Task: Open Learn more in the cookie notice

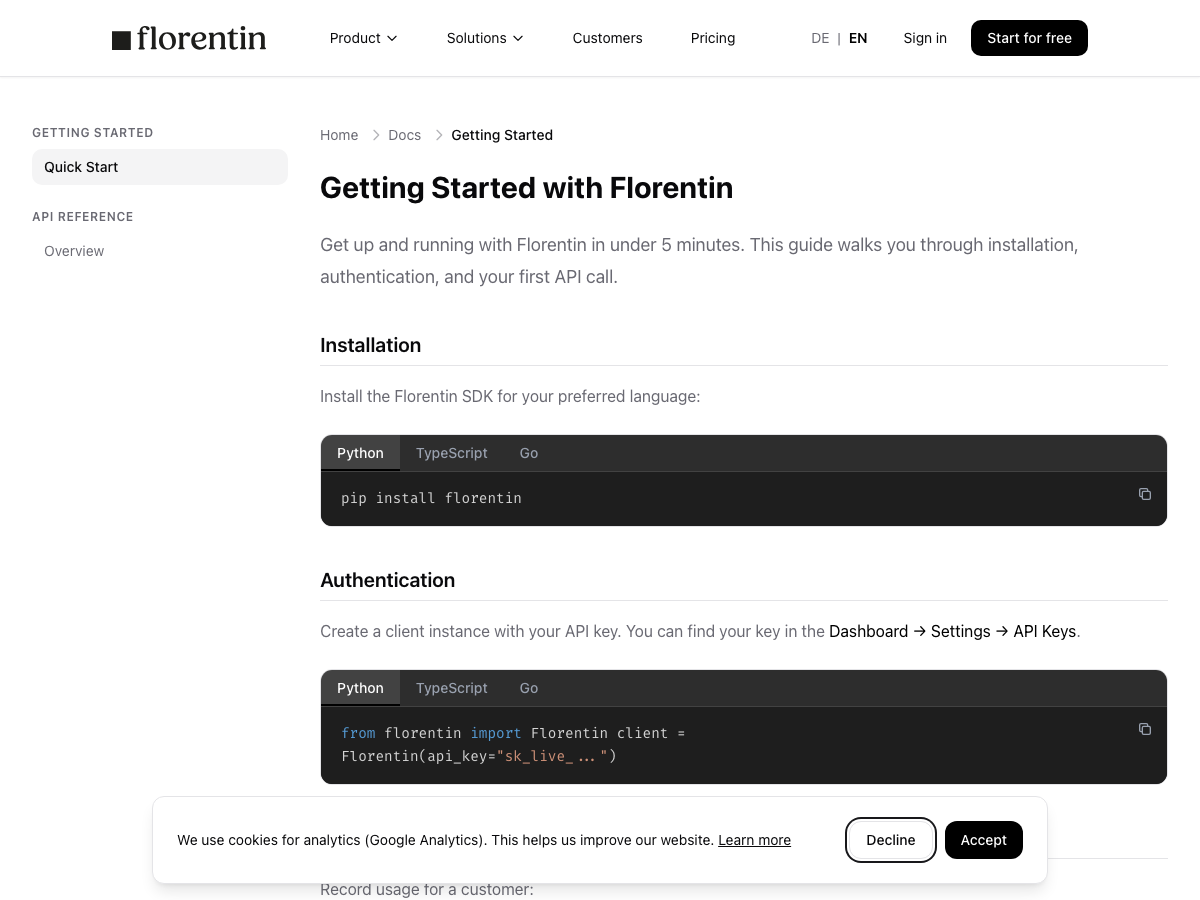Action: 754,840
